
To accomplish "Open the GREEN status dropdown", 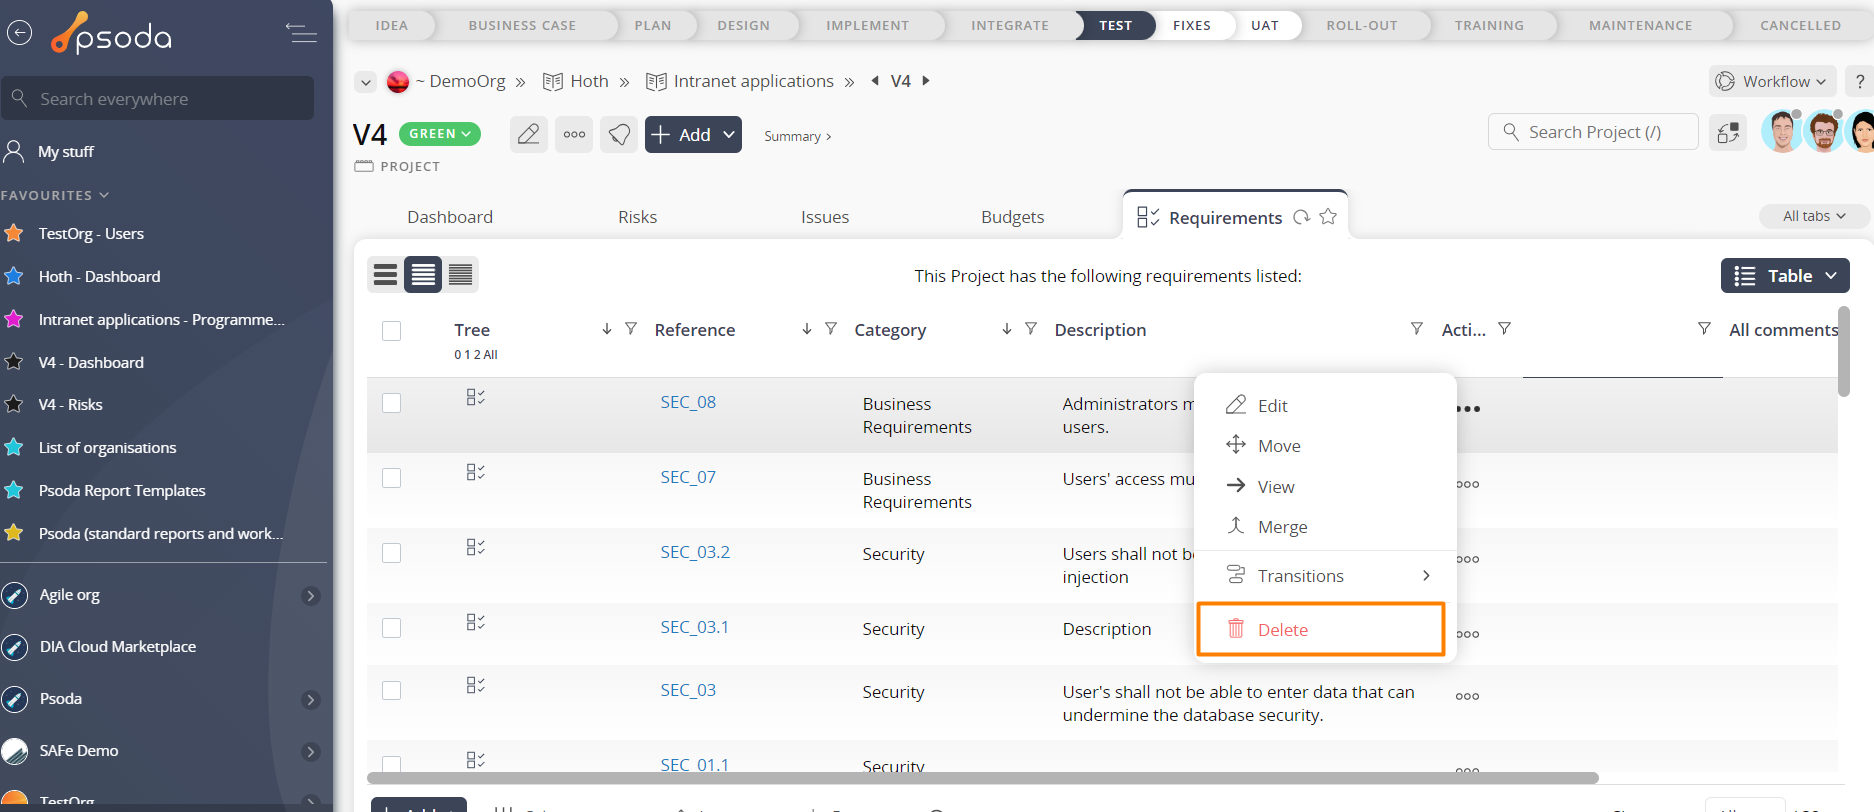I will (439, 134).
